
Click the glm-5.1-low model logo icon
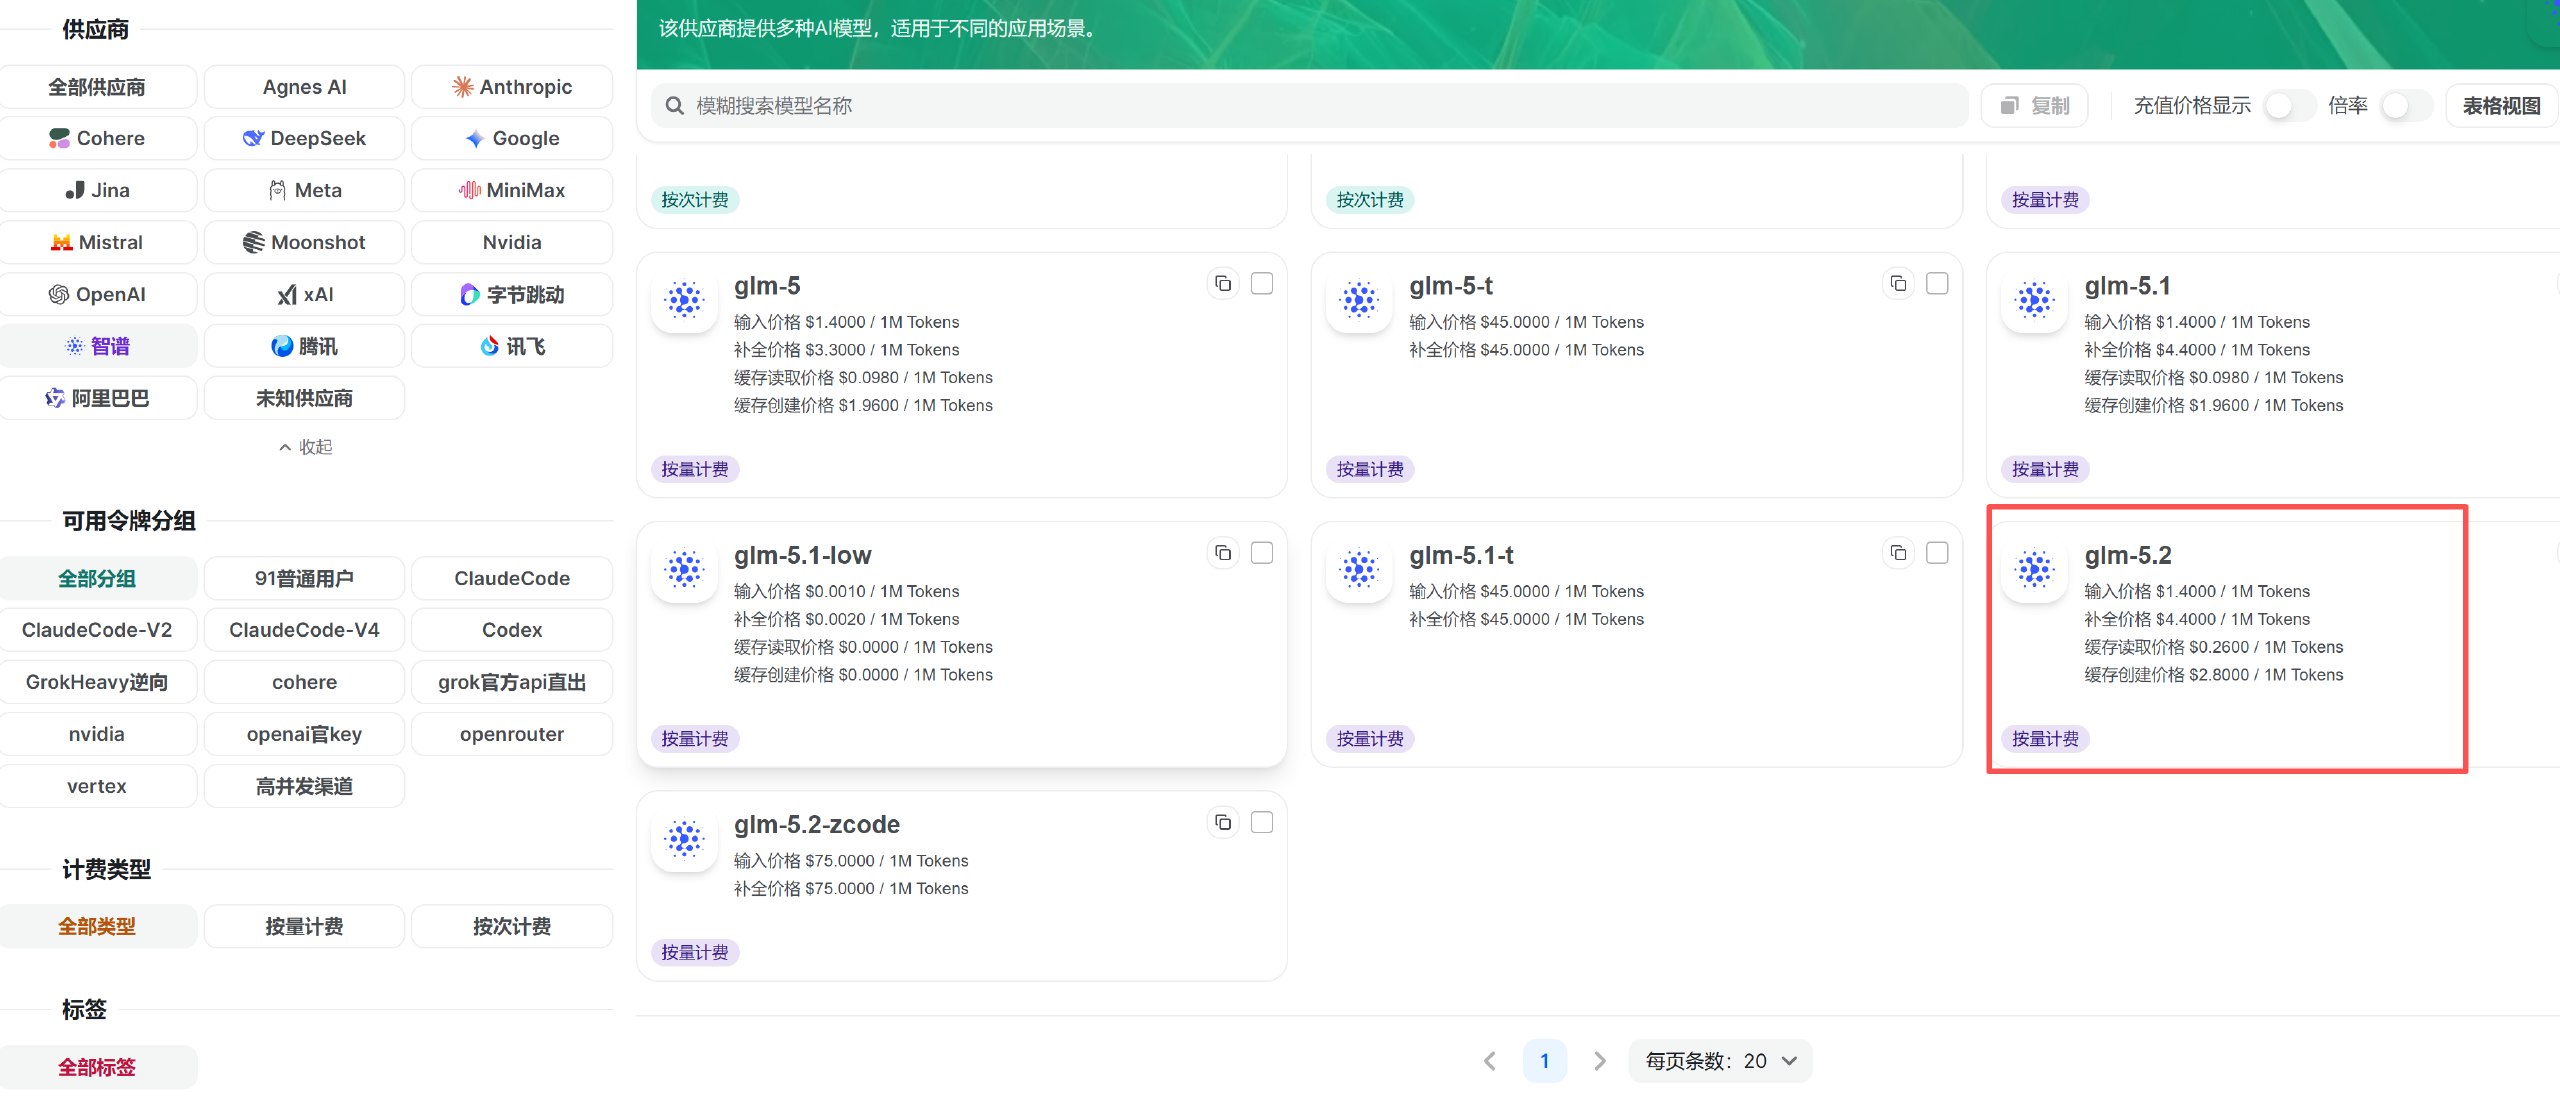pyautogui.click(x=685, y=569)
